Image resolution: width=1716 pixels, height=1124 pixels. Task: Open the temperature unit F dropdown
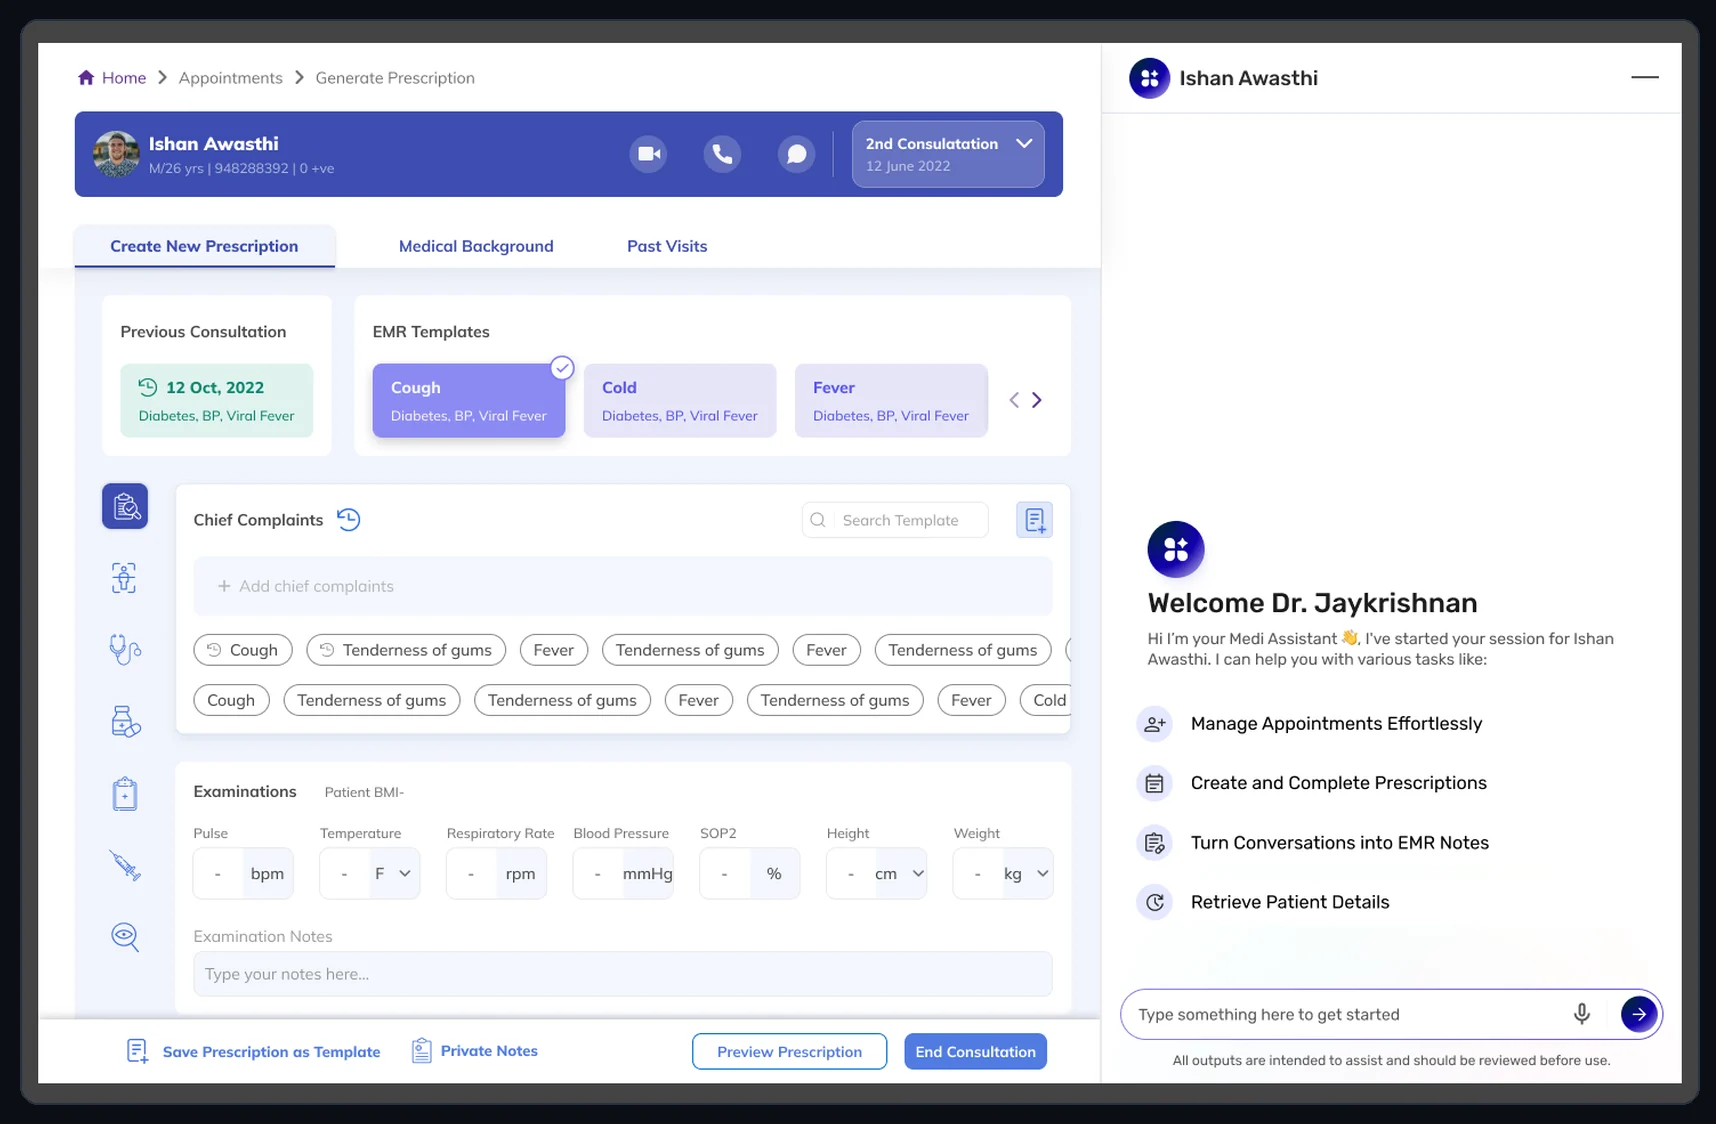394,874
